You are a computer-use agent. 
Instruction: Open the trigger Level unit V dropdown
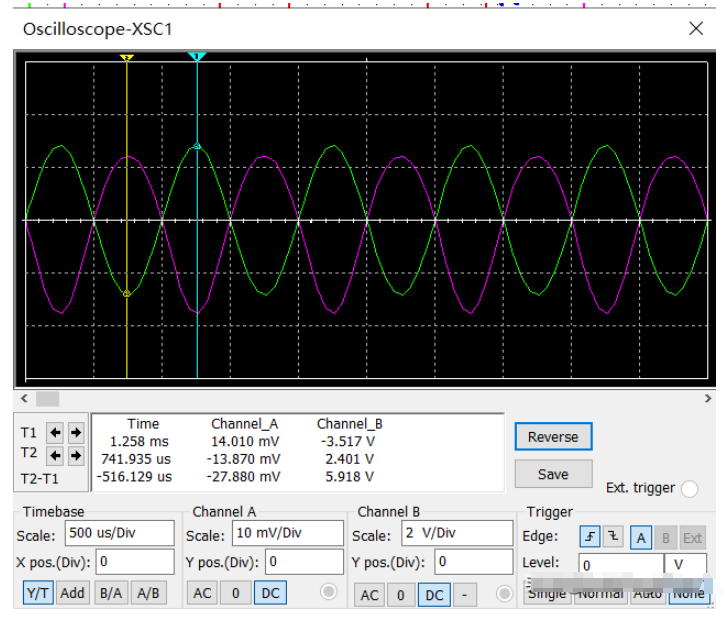pos(686,565)
